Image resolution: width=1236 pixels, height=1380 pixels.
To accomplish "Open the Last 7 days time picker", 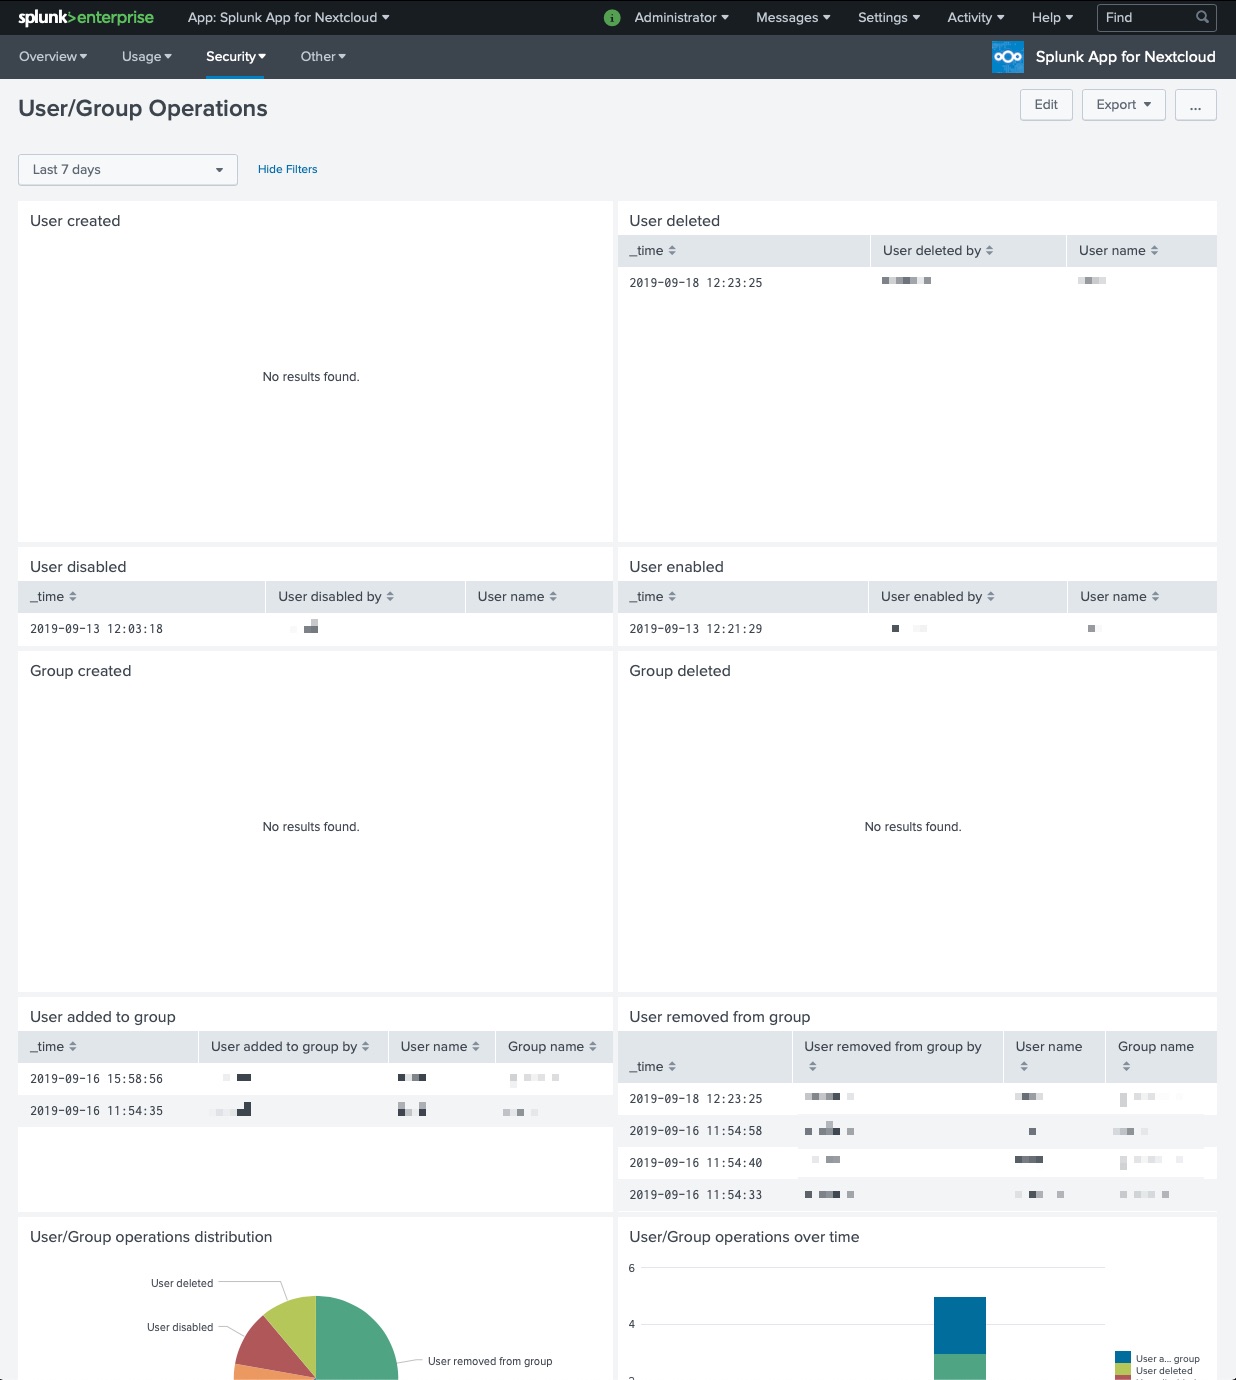I will [128, 170].
